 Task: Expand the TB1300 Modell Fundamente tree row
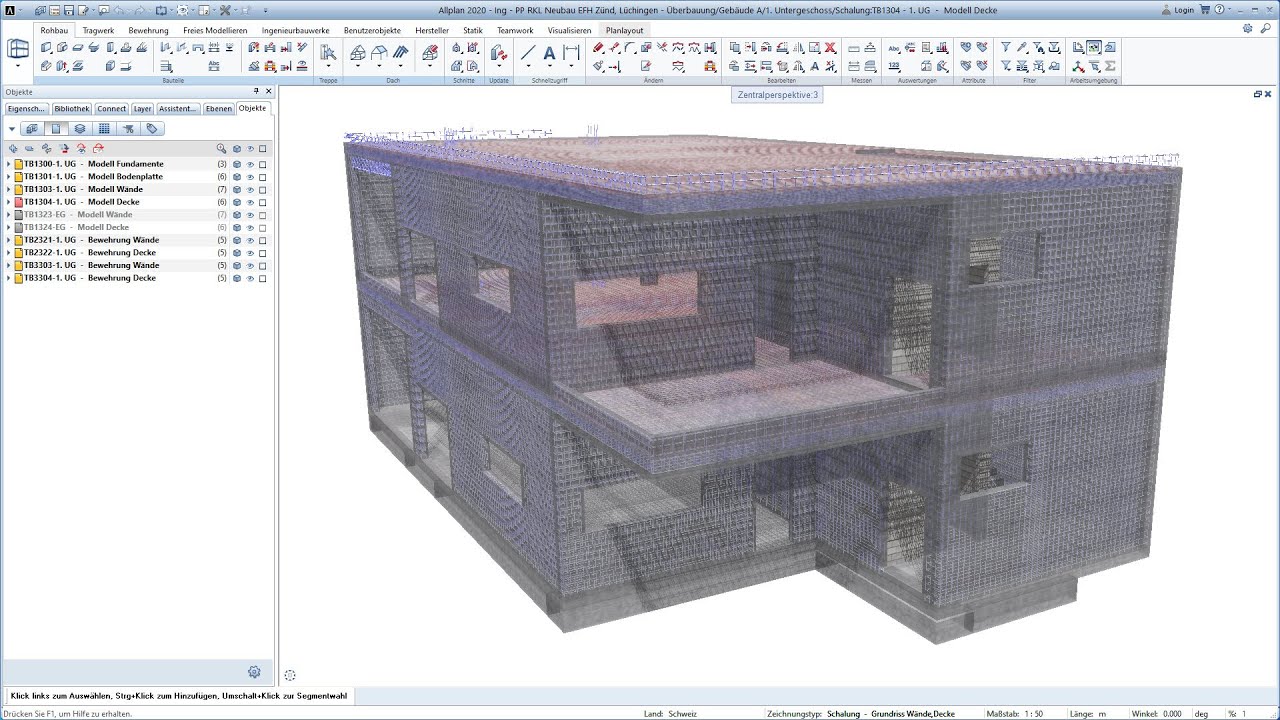8,164
